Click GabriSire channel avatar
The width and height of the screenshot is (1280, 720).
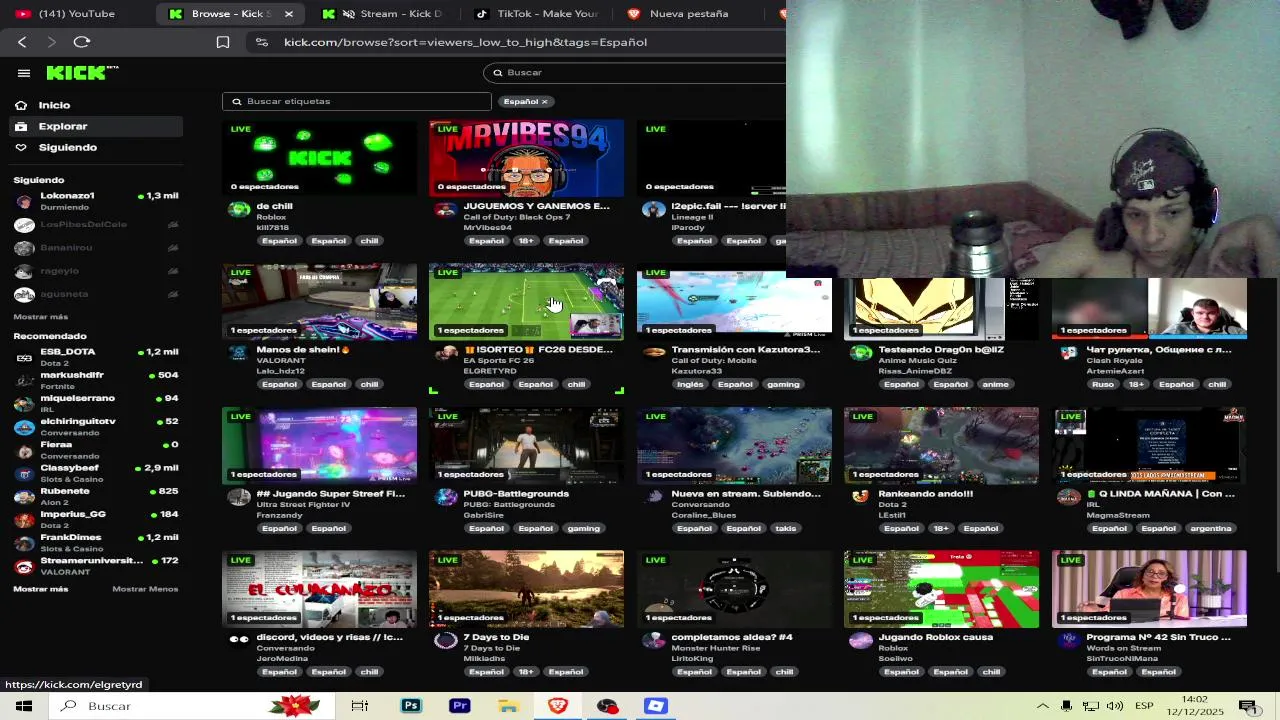tap(446, 497)
